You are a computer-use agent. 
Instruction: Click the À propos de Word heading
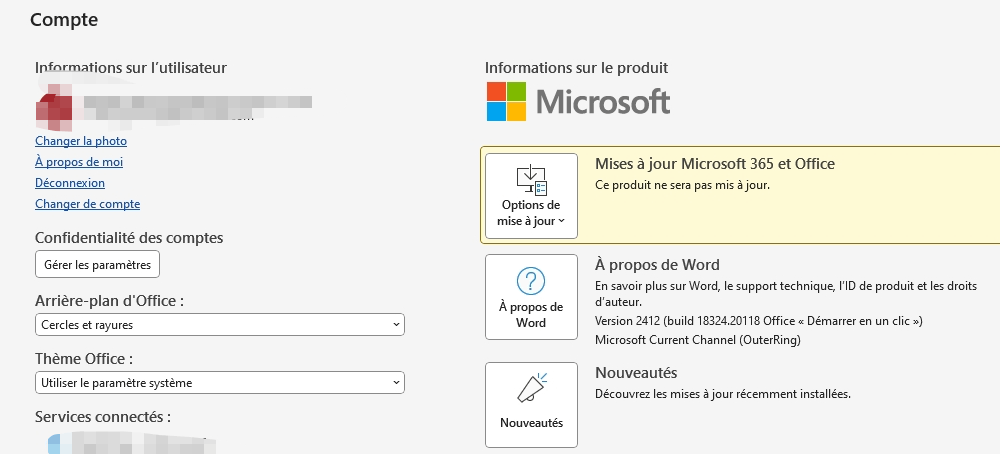coord(657,265)
